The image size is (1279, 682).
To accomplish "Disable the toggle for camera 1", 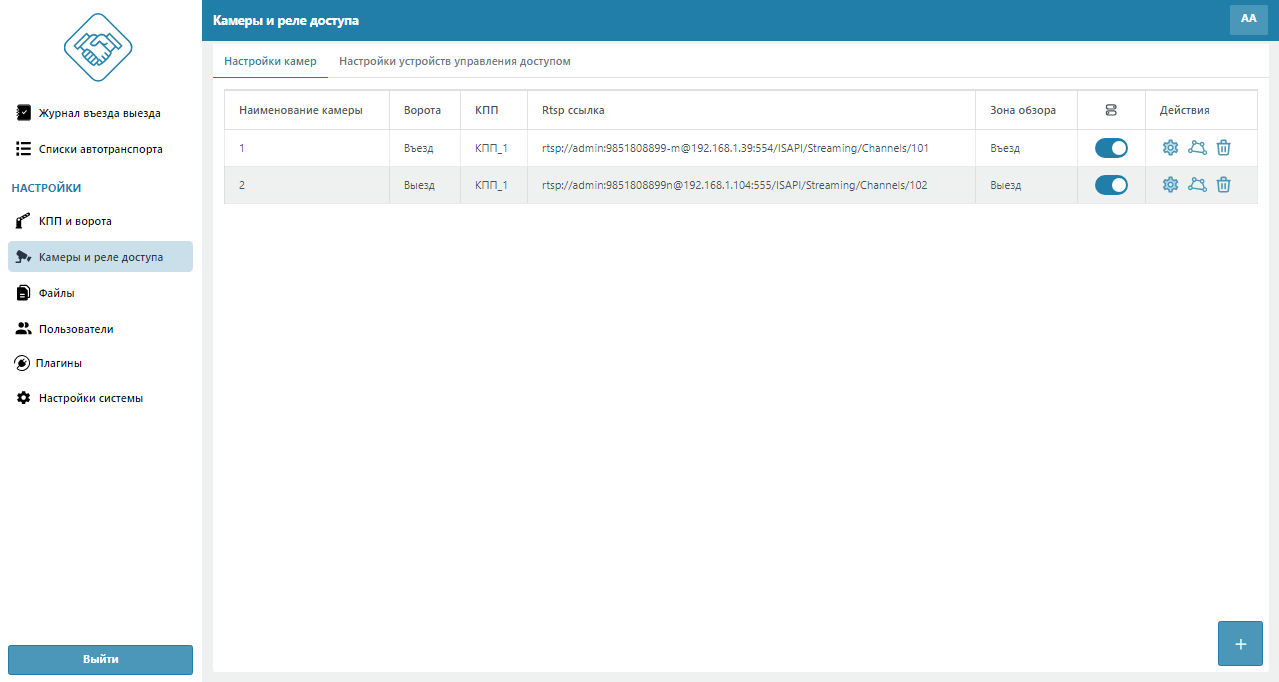I will (1111, 148).
